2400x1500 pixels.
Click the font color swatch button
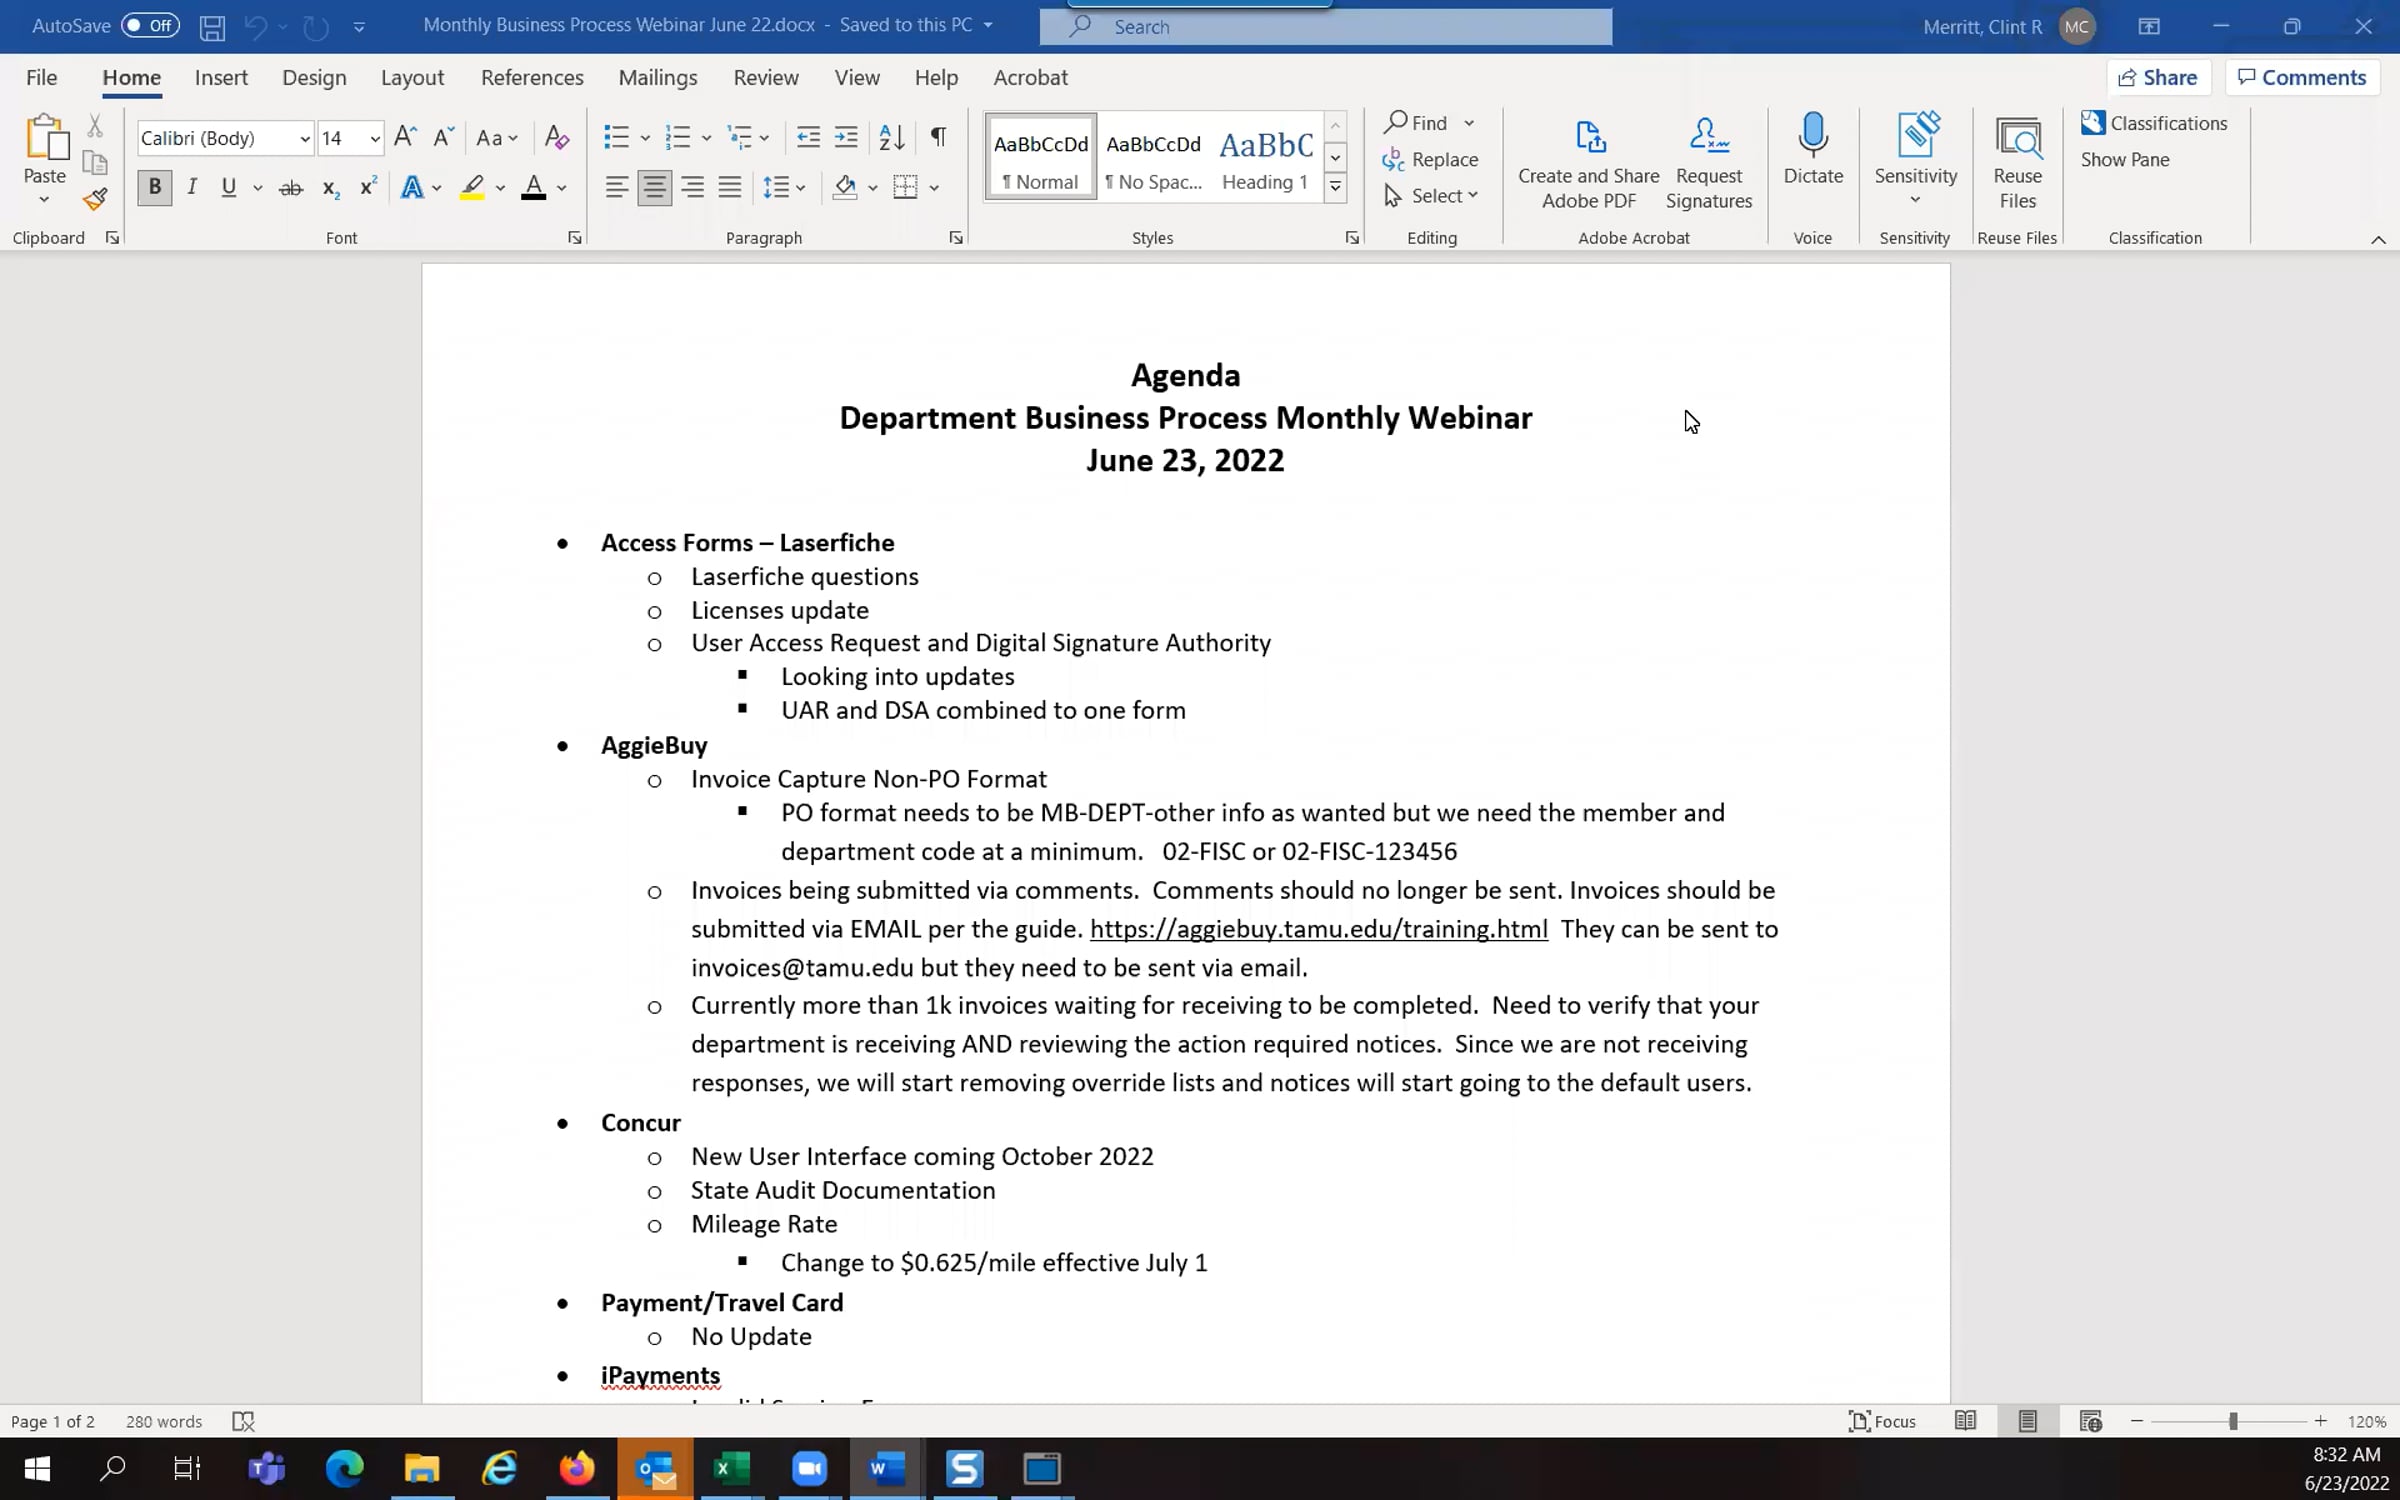click(533, 187)
